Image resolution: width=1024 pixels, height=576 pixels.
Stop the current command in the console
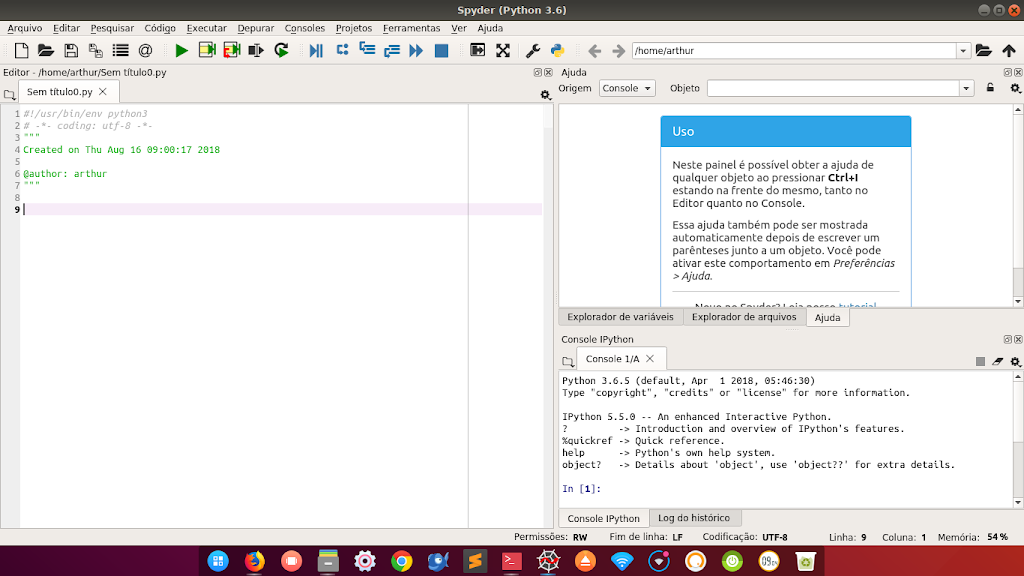(980, 361)
